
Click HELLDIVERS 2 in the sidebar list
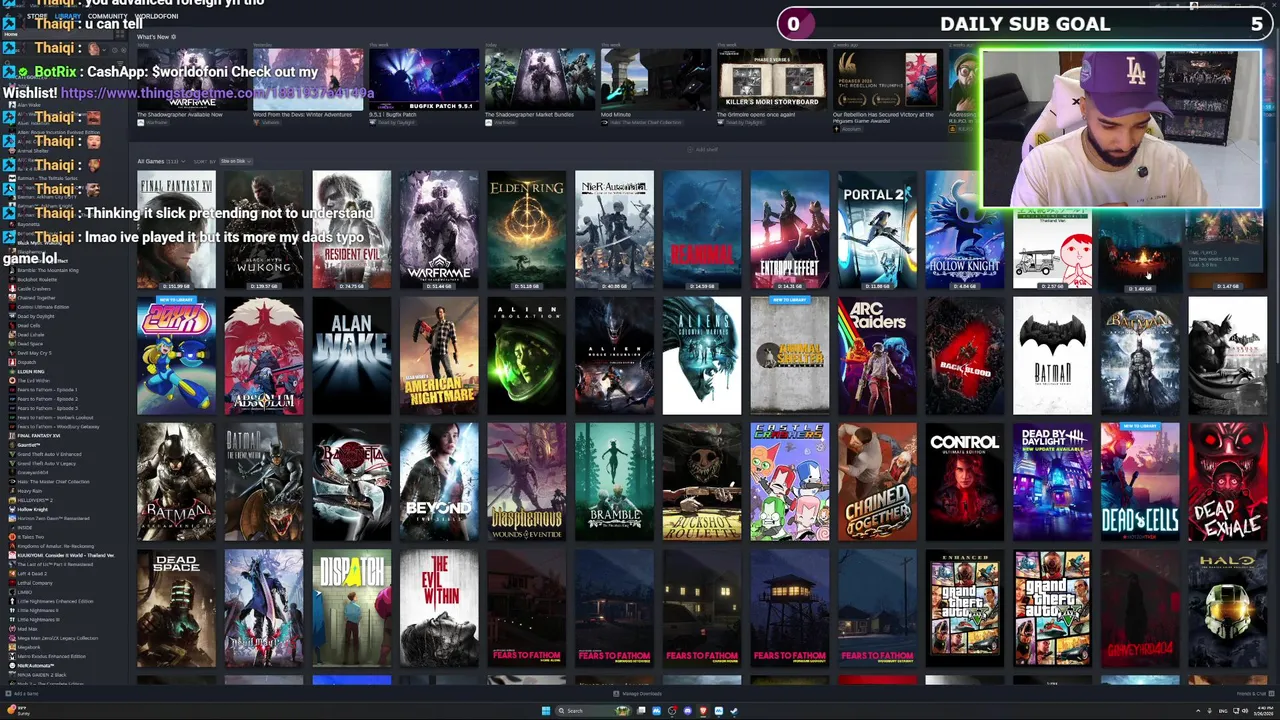coord(35,500)
